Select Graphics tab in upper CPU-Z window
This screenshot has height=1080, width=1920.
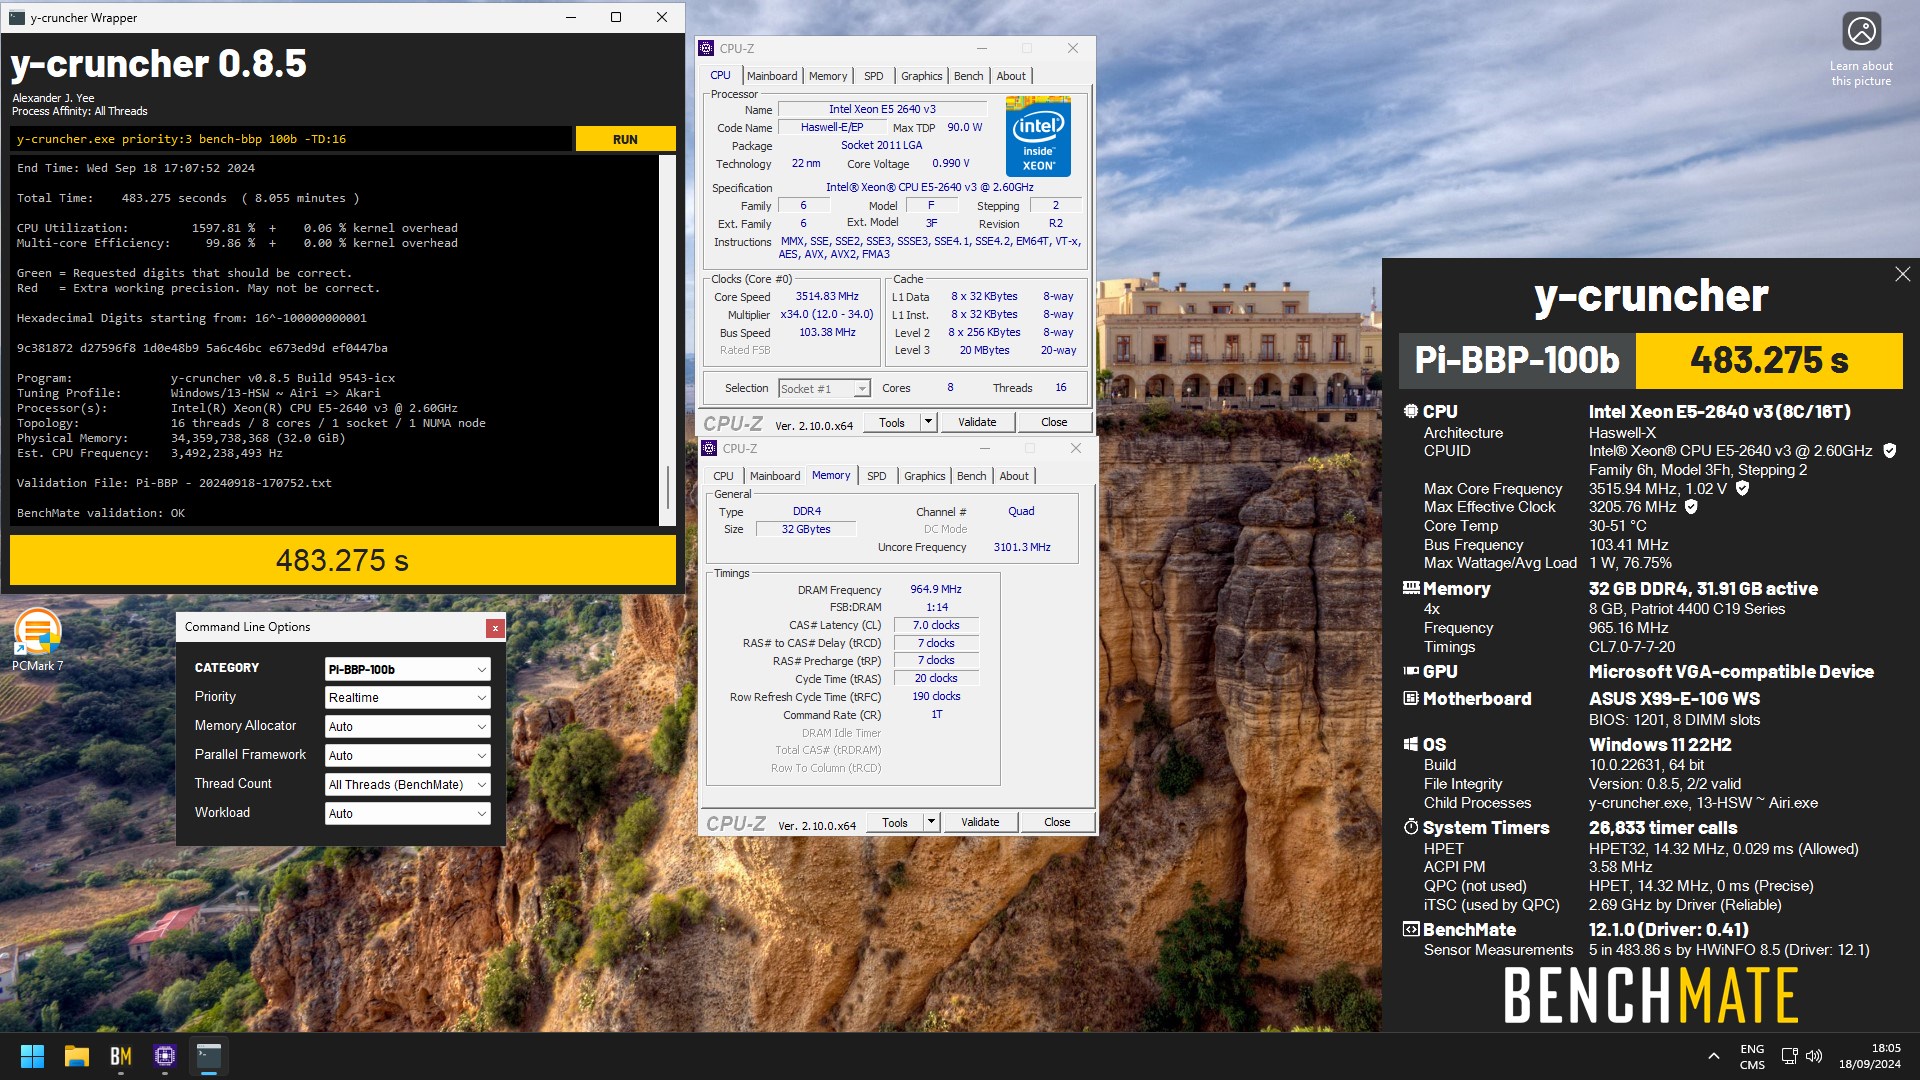[921, 76]
